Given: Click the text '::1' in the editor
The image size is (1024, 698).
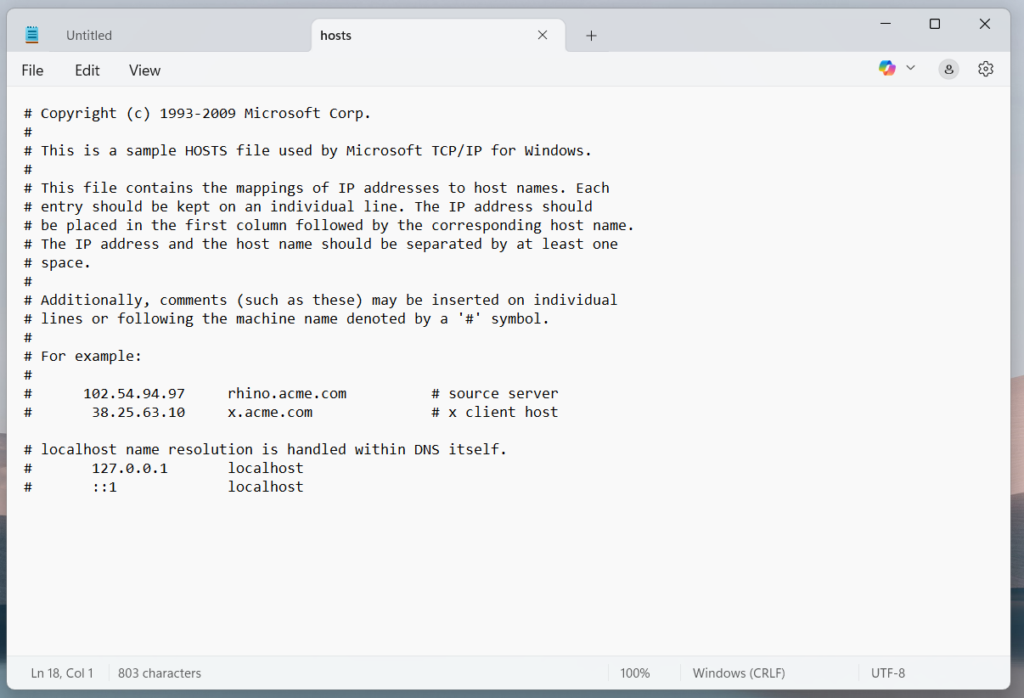Looking at the screenshot, I should (x=104, y=487).
